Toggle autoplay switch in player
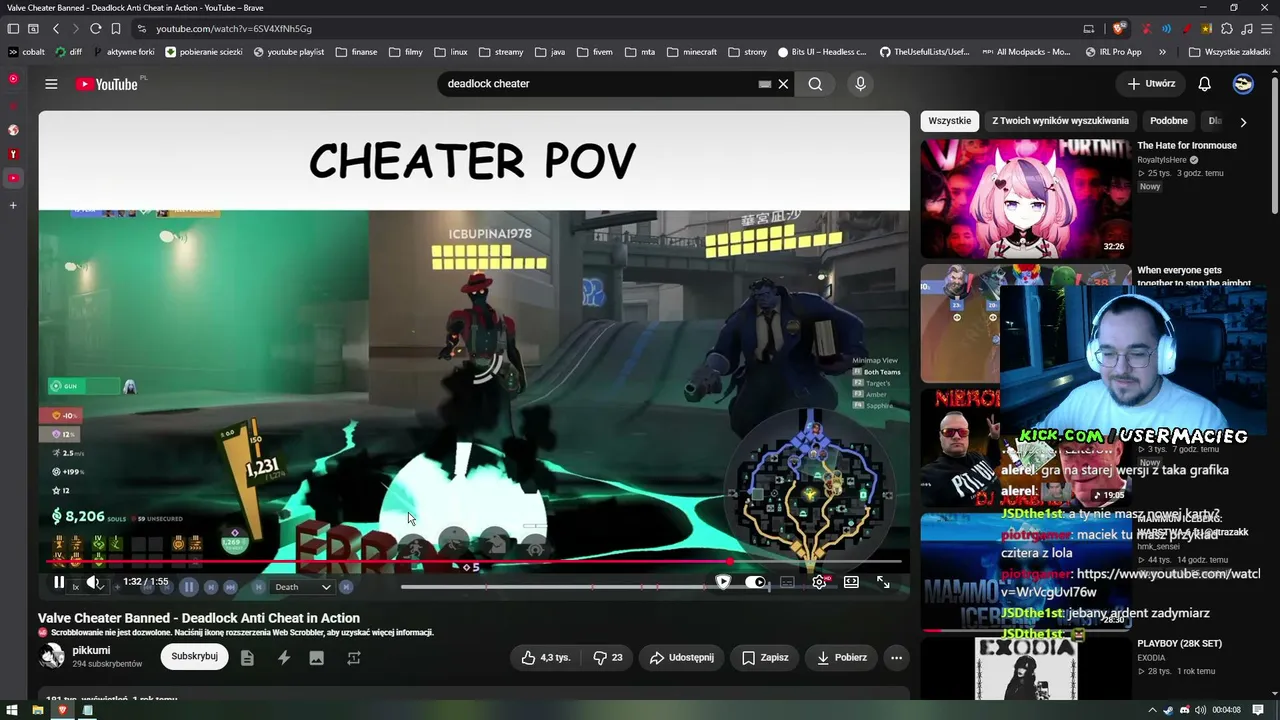Viewport: 1280px width, 720px height. 755,582
